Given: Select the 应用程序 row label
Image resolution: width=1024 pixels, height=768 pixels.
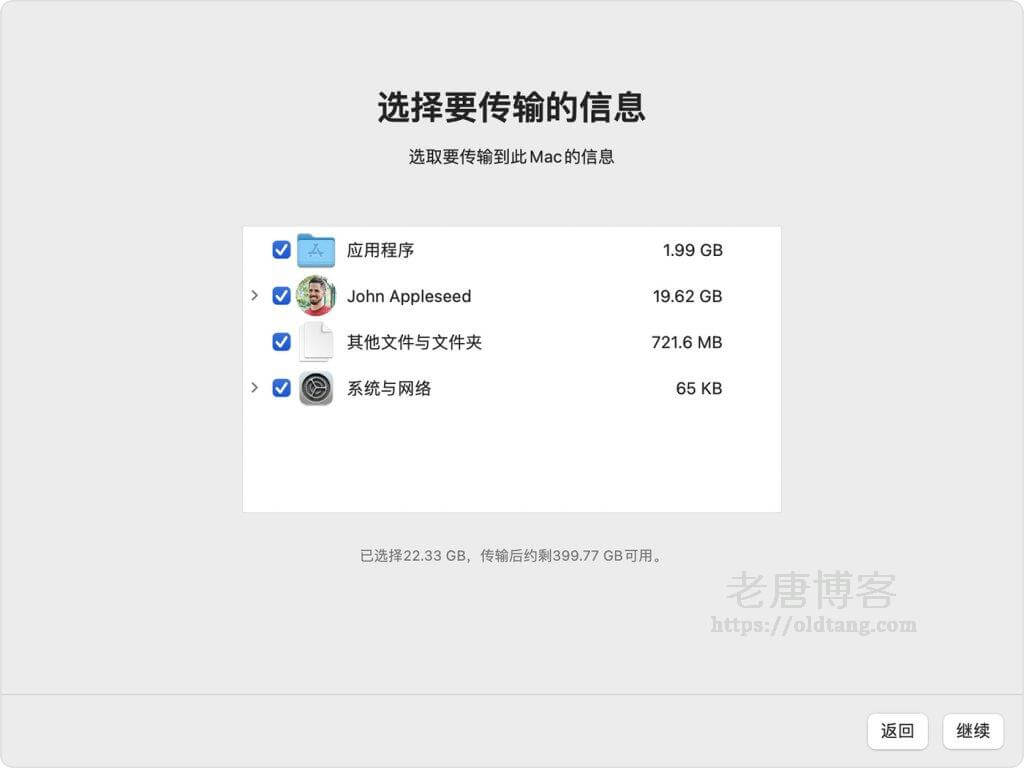Looking at the screenshot, I should 380,250.
